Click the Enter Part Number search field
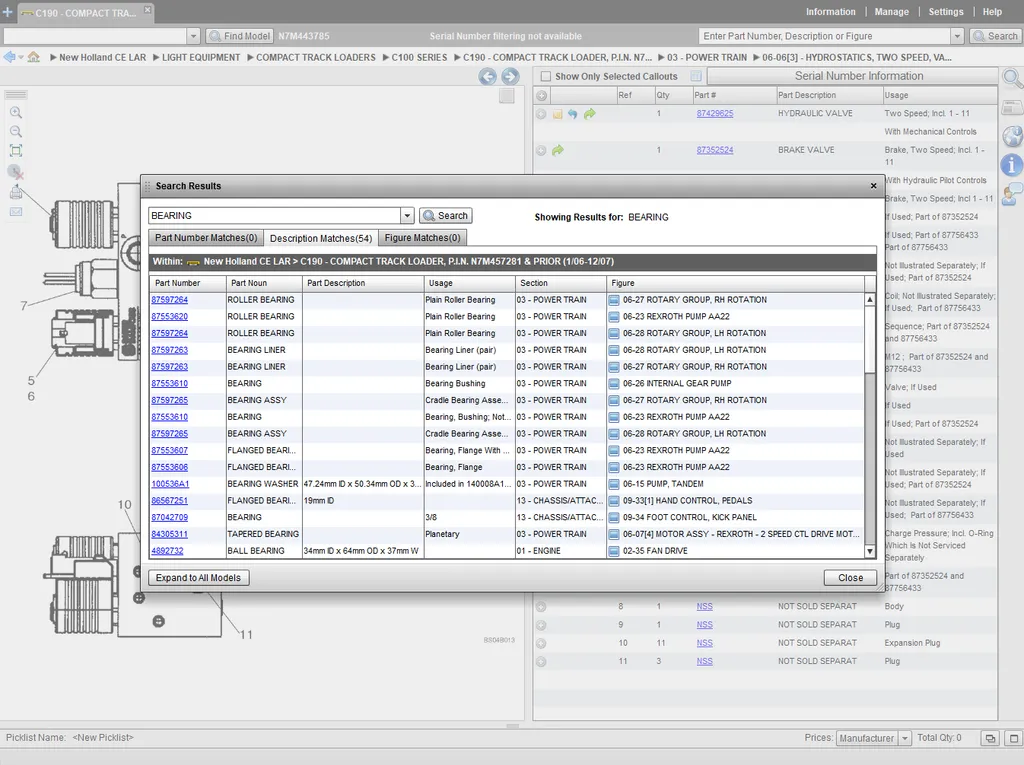1024x765 pixels. point(825,36)
